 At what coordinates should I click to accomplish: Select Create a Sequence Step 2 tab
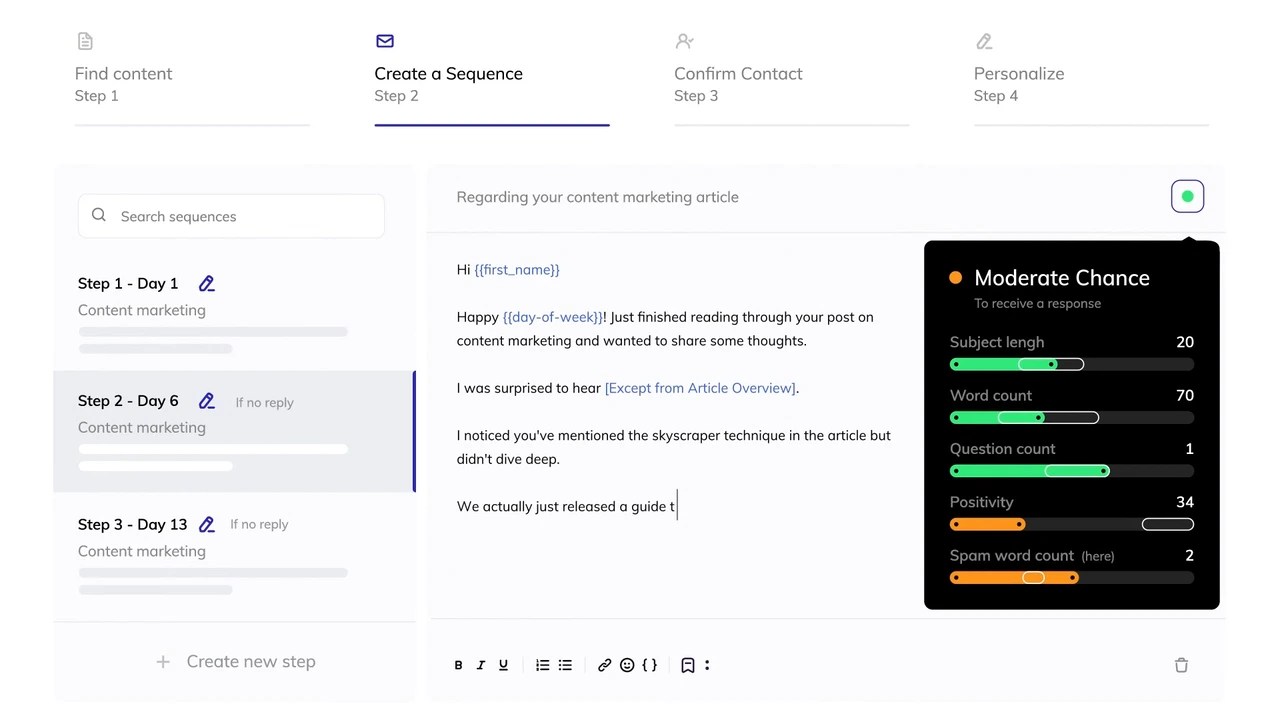click(492, 80)
